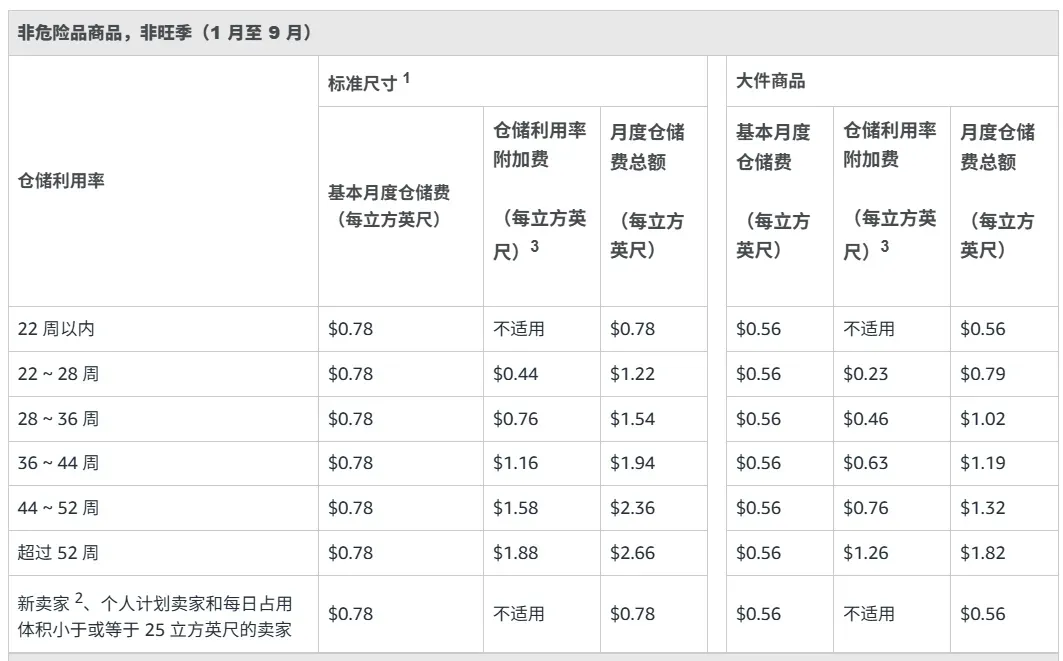
Task: Select the $0.44 surcharge cell
Action: coord(515,374)
